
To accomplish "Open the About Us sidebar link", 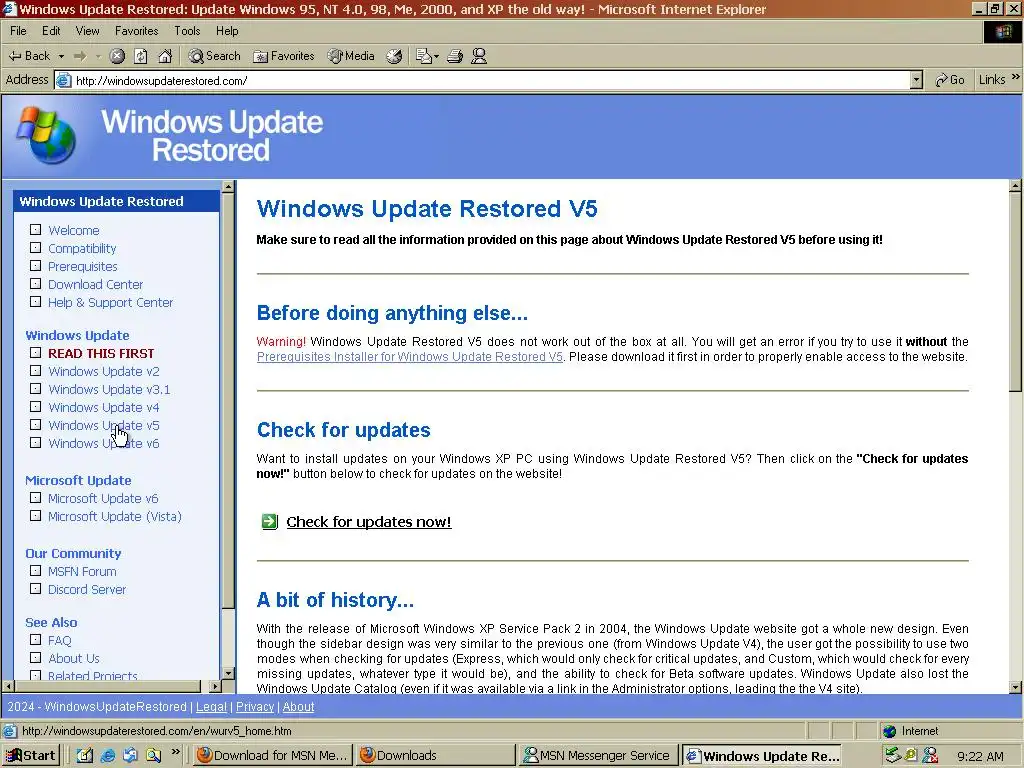I will 74,658.
